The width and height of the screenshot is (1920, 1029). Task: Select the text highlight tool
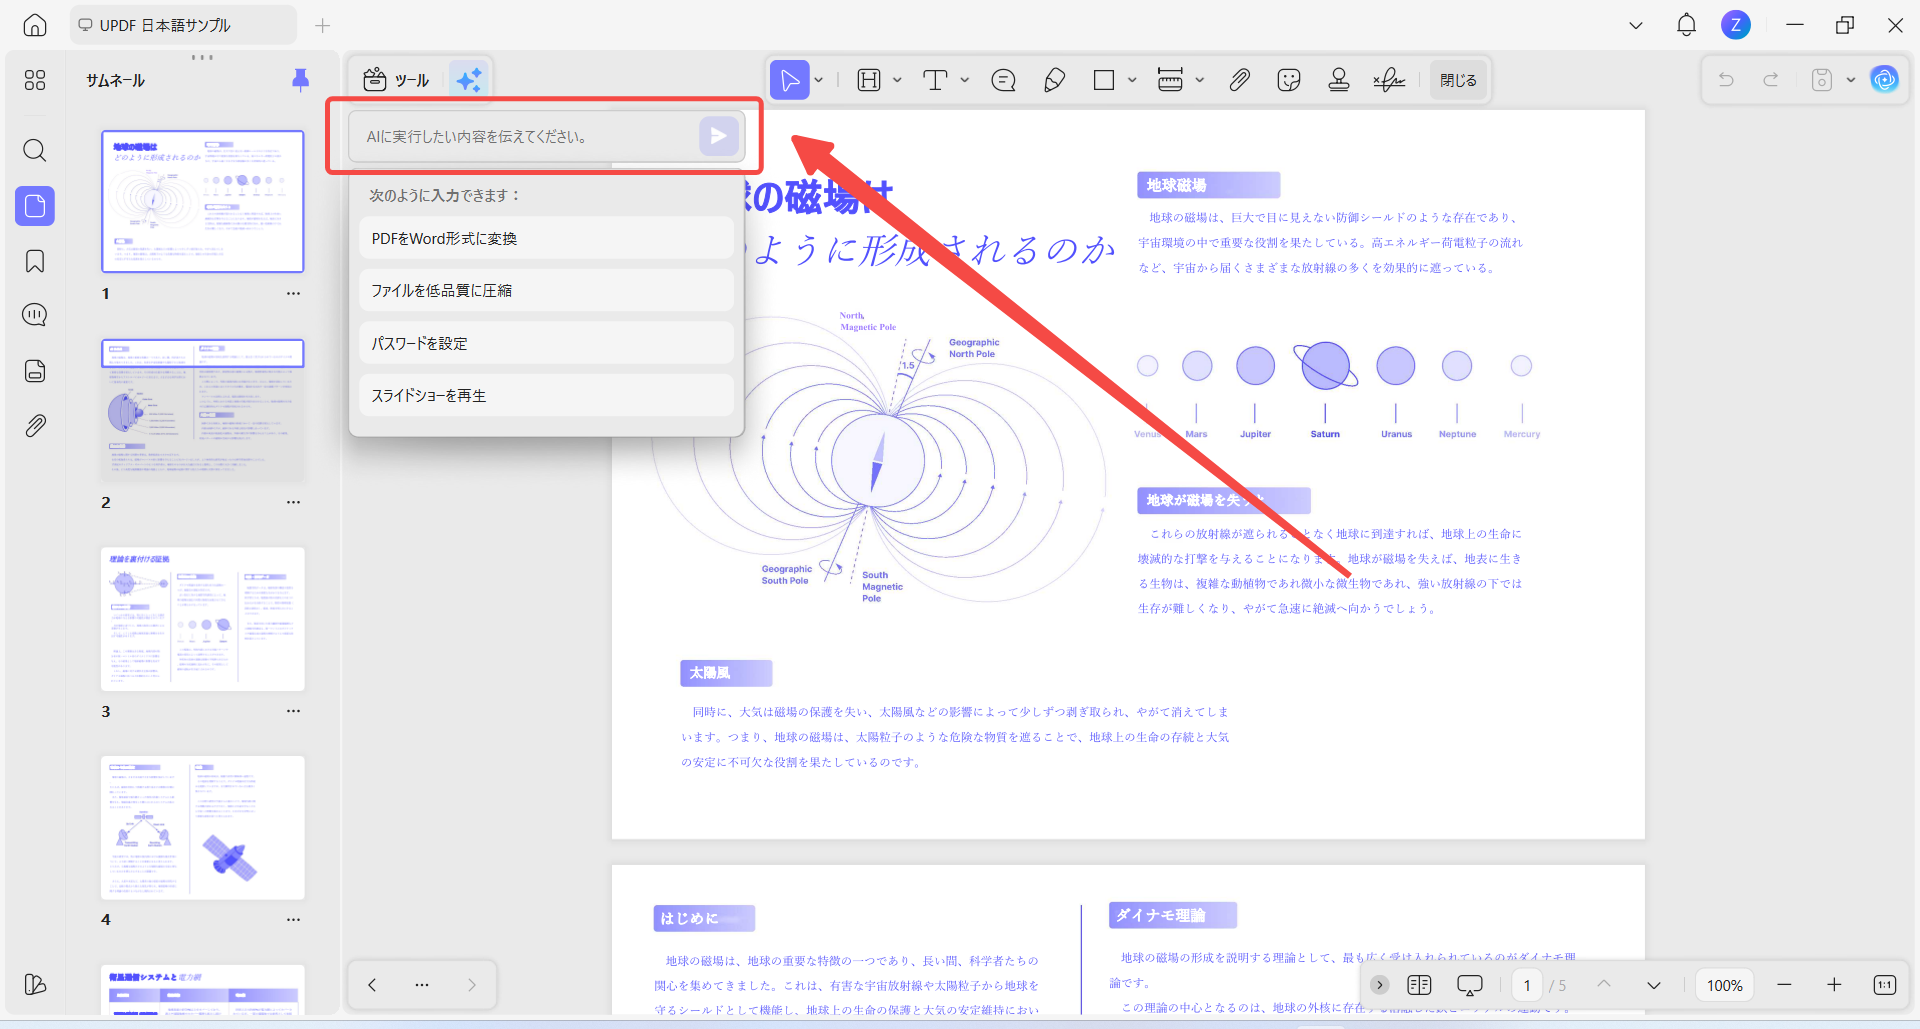(x=869, y=80)
